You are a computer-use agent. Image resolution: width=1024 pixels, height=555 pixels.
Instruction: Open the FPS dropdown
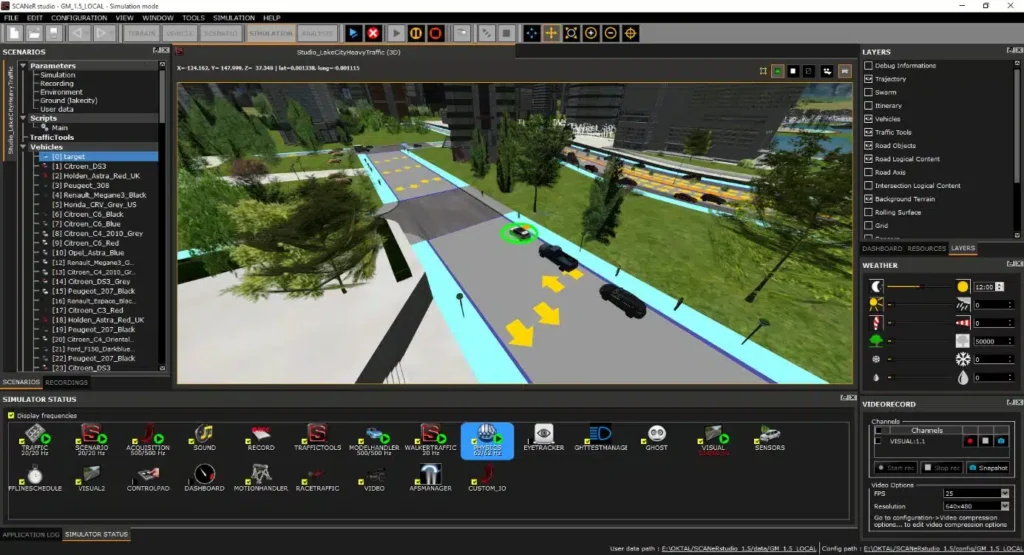[1004, 493]
